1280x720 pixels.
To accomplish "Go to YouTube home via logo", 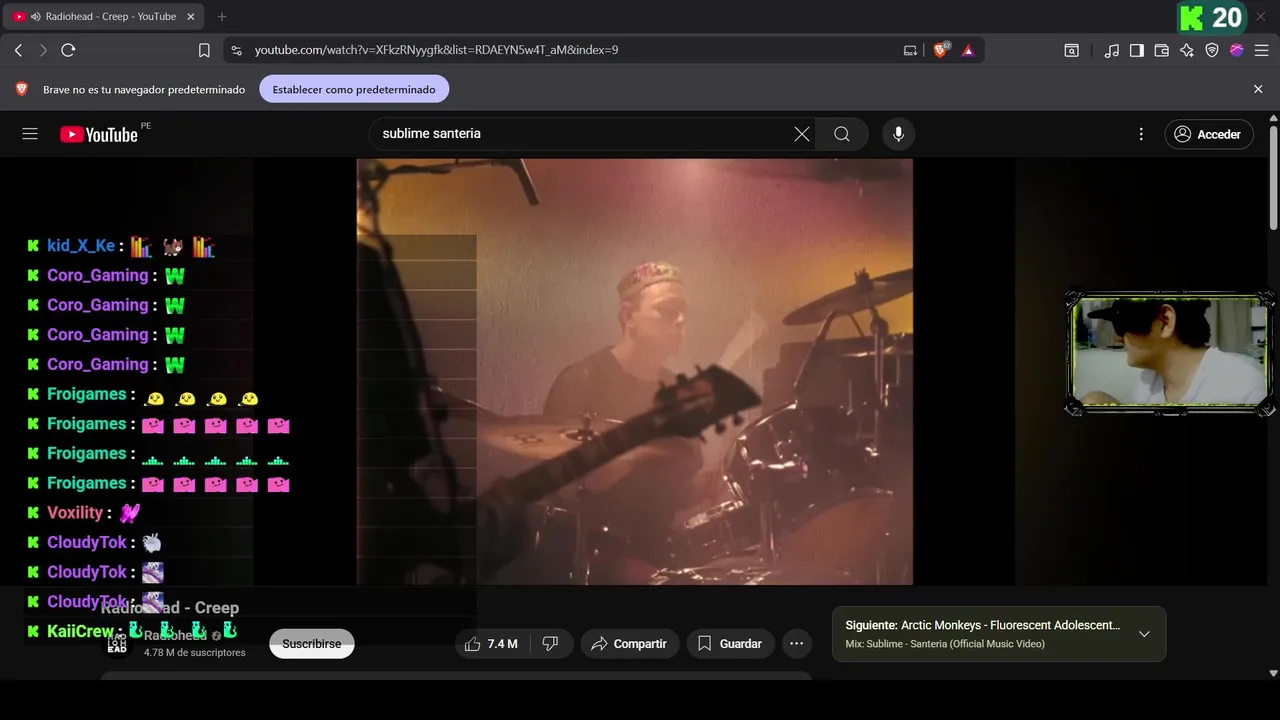I will click(x=98, y=135).
